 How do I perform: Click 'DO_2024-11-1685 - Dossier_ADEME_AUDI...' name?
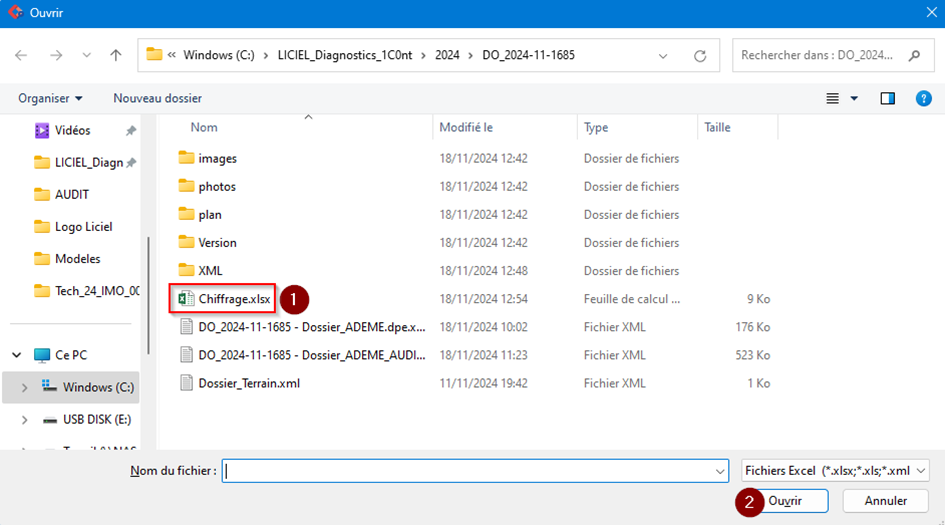(x=312, y=355)
